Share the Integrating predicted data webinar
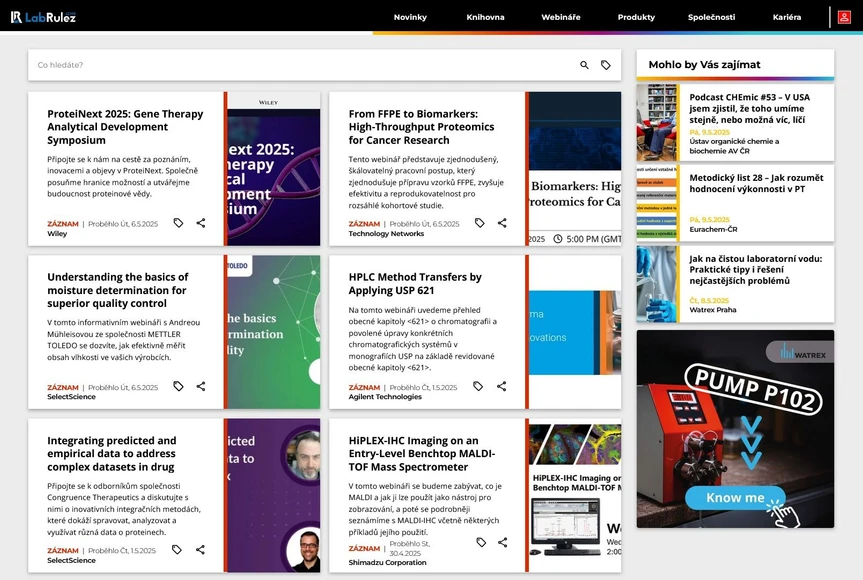Image resolution: width=863 pixels, height=580 pixels. click(200, 549)
